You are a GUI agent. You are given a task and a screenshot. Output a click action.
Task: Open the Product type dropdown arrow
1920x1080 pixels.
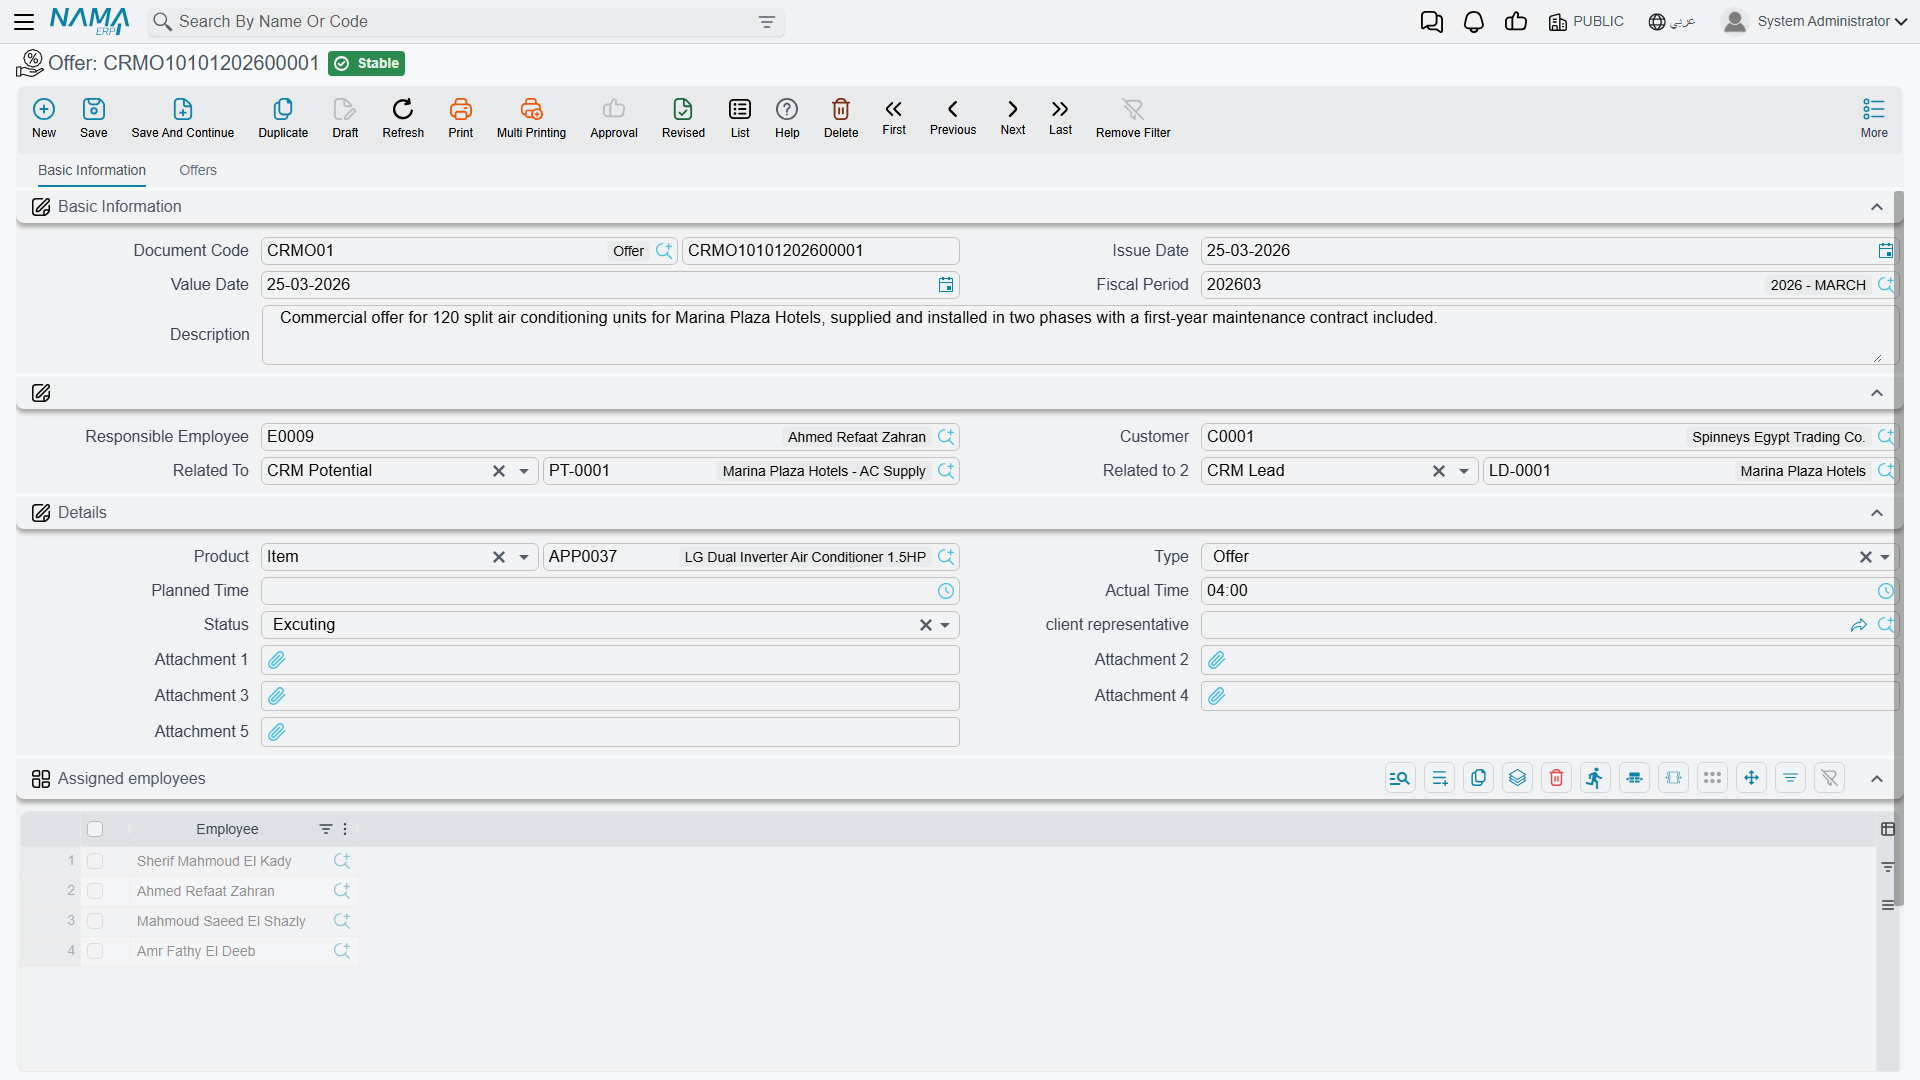[524, 557]
